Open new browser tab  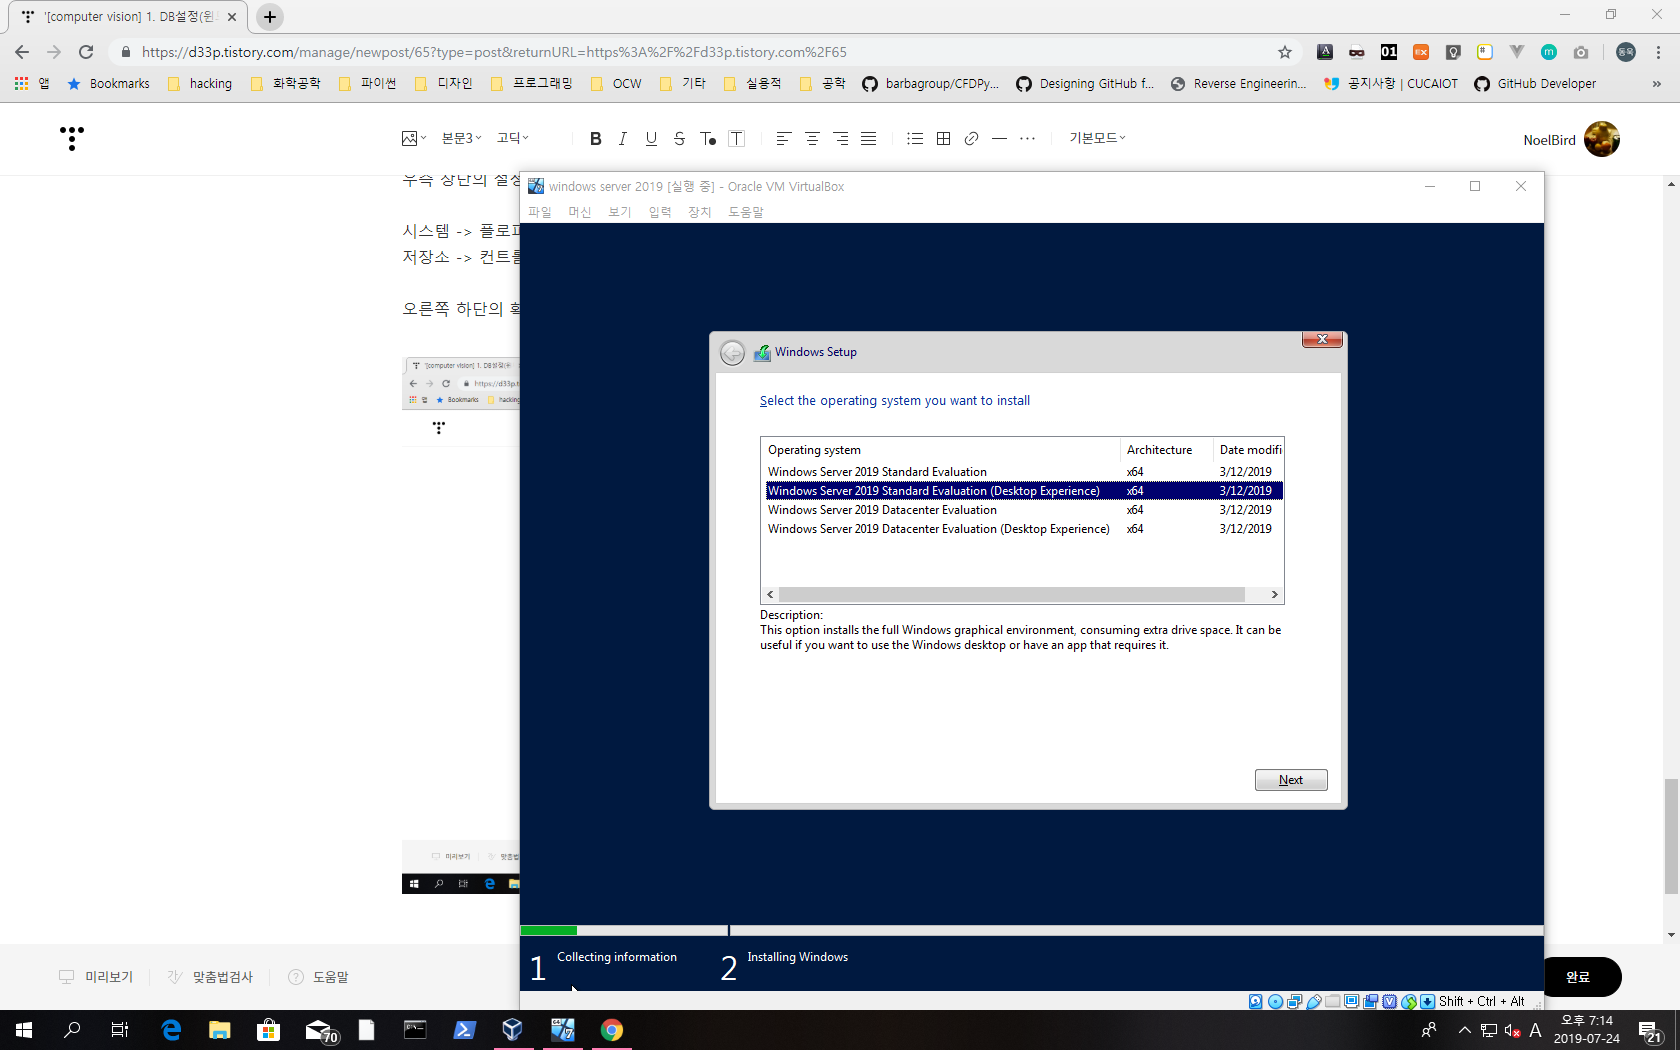coord(270,17)
